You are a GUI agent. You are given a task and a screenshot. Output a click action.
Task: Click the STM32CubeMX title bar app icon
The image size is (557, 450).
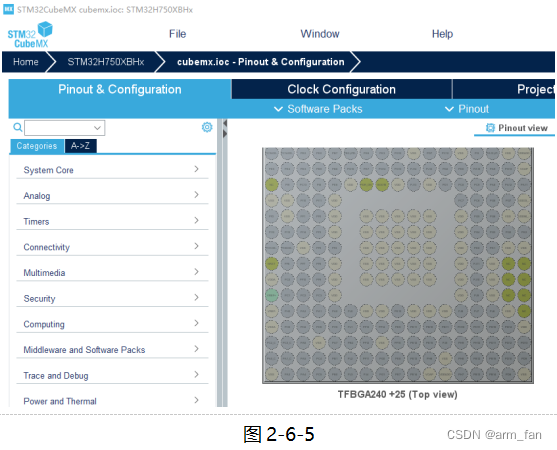(x=8, y=9)
